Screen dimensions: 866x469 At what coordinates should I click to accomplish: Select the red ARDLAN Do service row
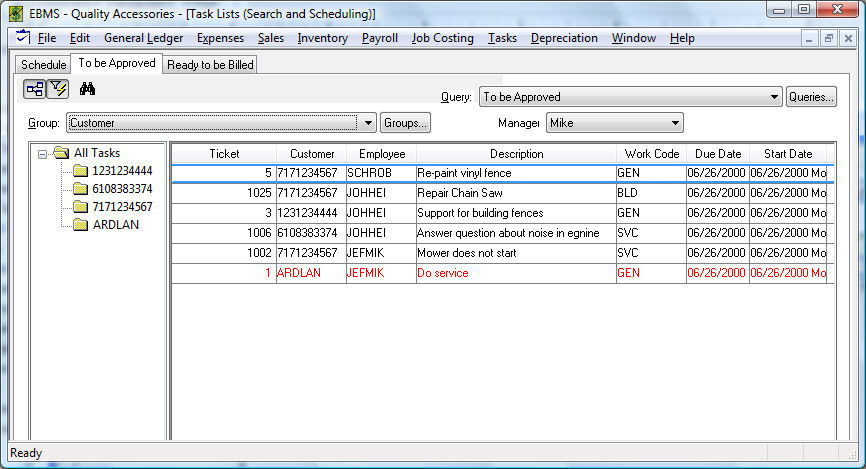tap(500, 273)
